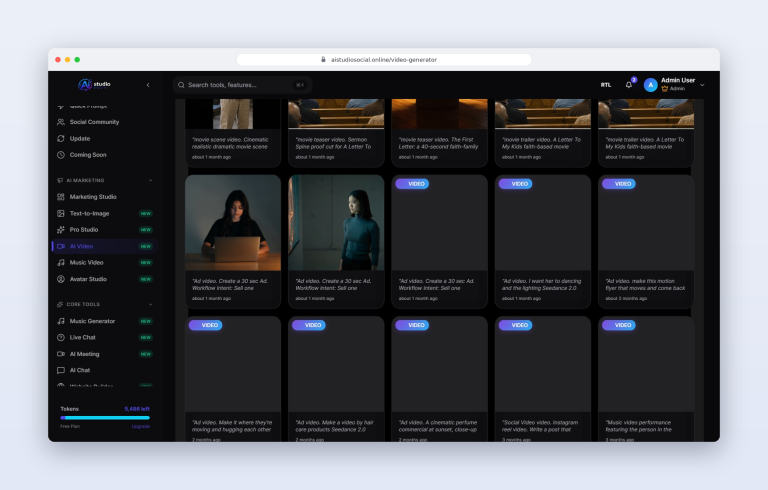Click the Coming Soon clock icon
Image resolution: width=768 pixels, height=490 pixels.
(61, 155)
